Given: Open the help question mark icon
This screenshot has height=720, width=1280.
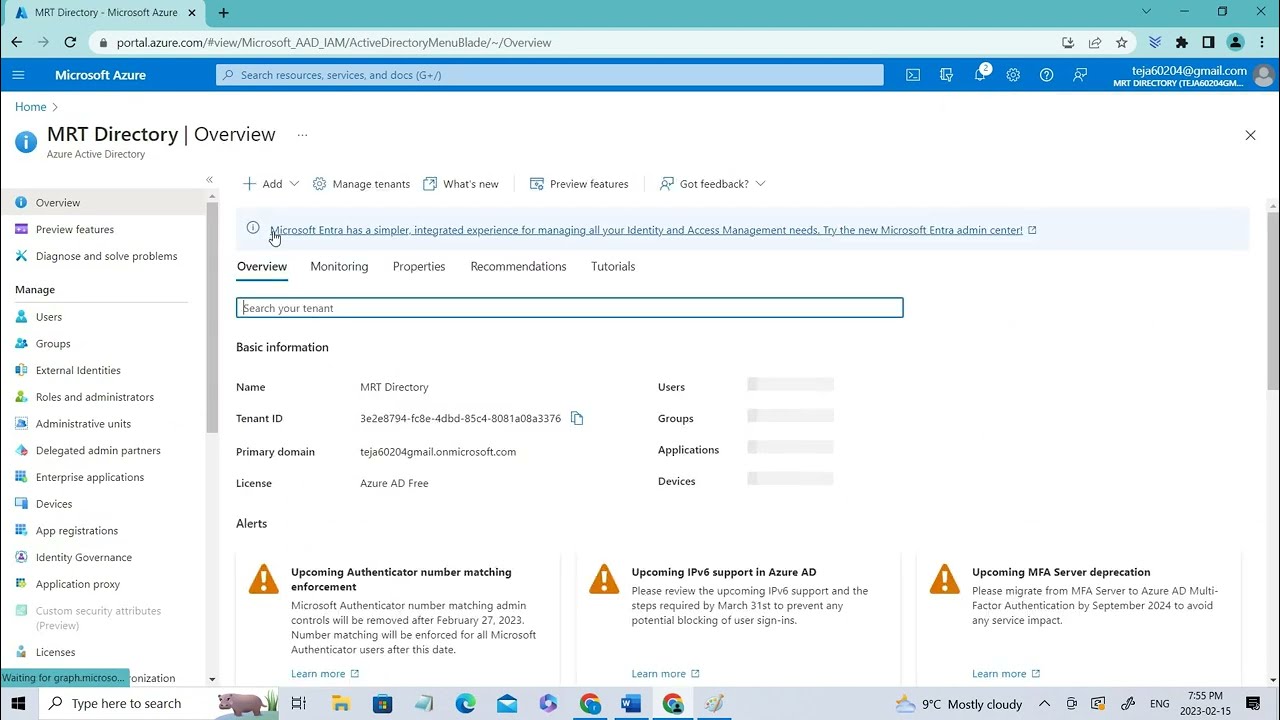Looking at the screenshot, I should (1046, 75).
